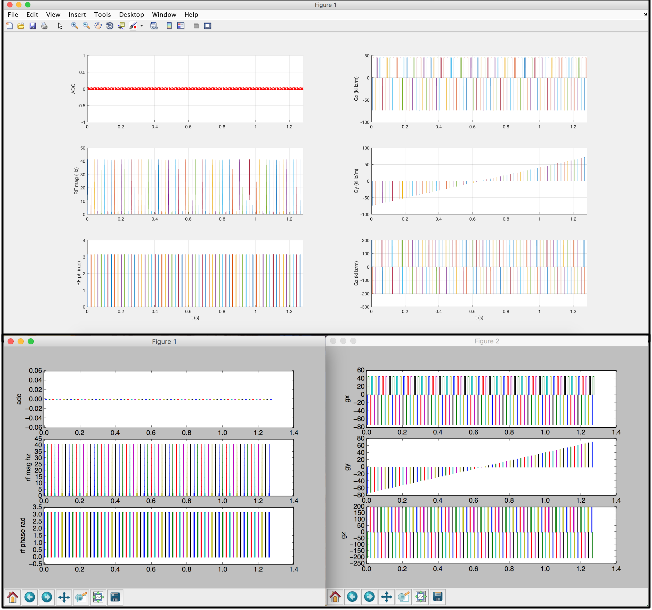The image size is (652, 610).
Task: Expand the Brush tool dropdown arrow
Action: tap(142, 26)
